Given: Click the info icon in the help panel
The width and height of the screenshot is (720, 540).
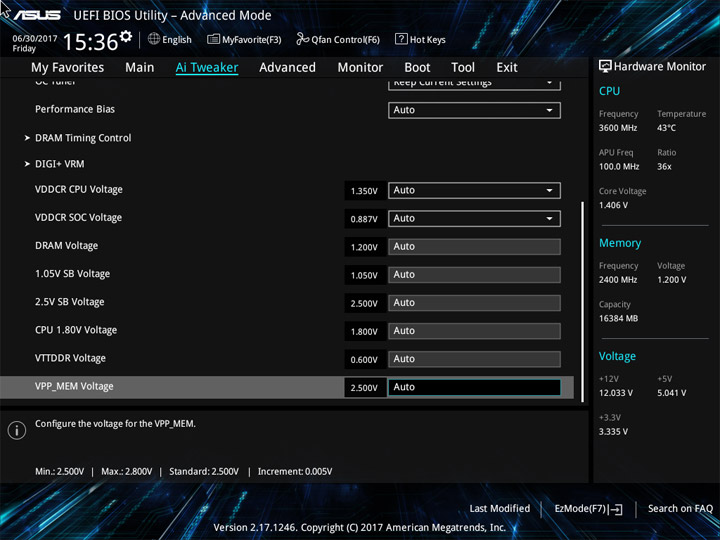Looking at the screenshot, I should coord(17,430).
